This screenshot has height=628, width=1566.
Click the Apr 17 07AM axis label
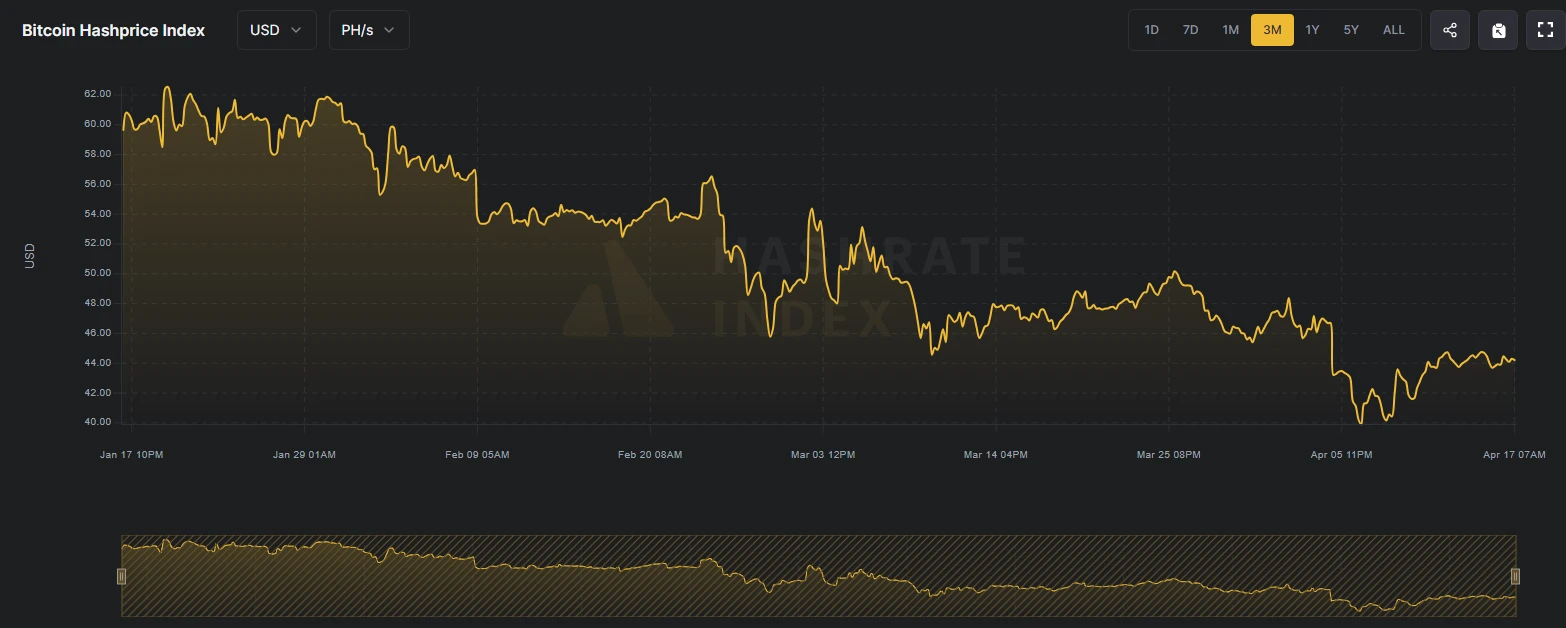(x=1514, y=455)
